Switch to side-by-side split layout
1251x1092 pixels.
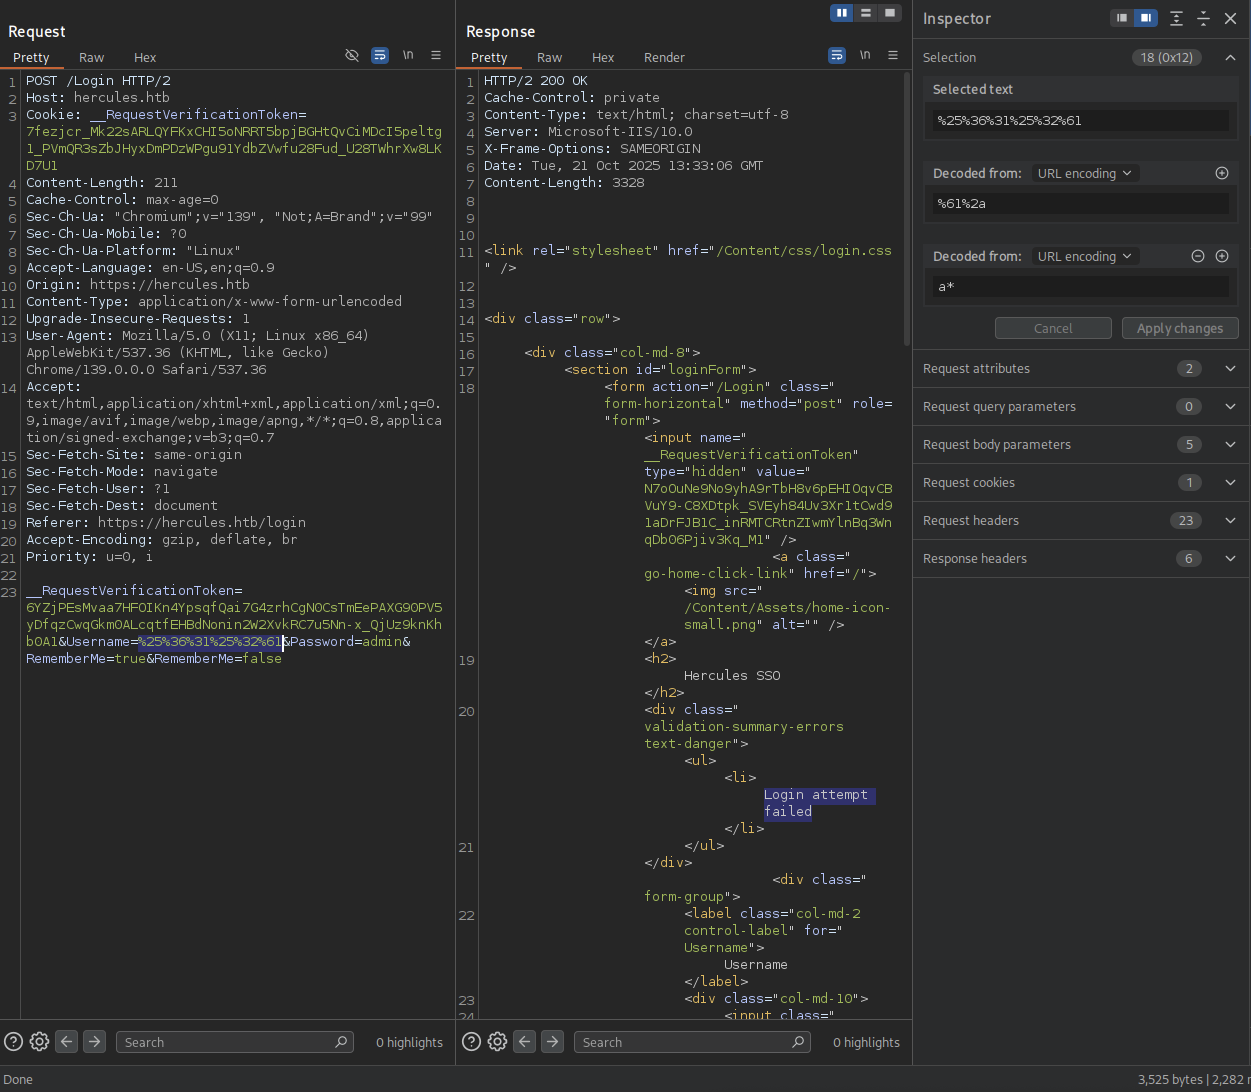click(x=842, y=13)
